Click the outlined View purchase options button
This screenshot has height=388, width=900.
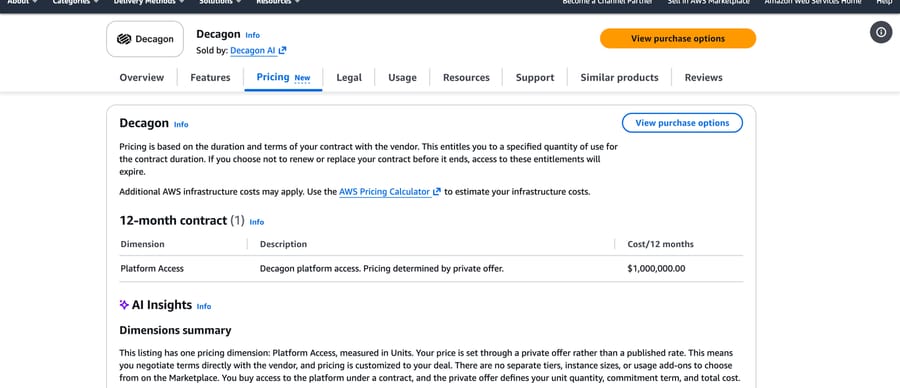pos(682,123)
